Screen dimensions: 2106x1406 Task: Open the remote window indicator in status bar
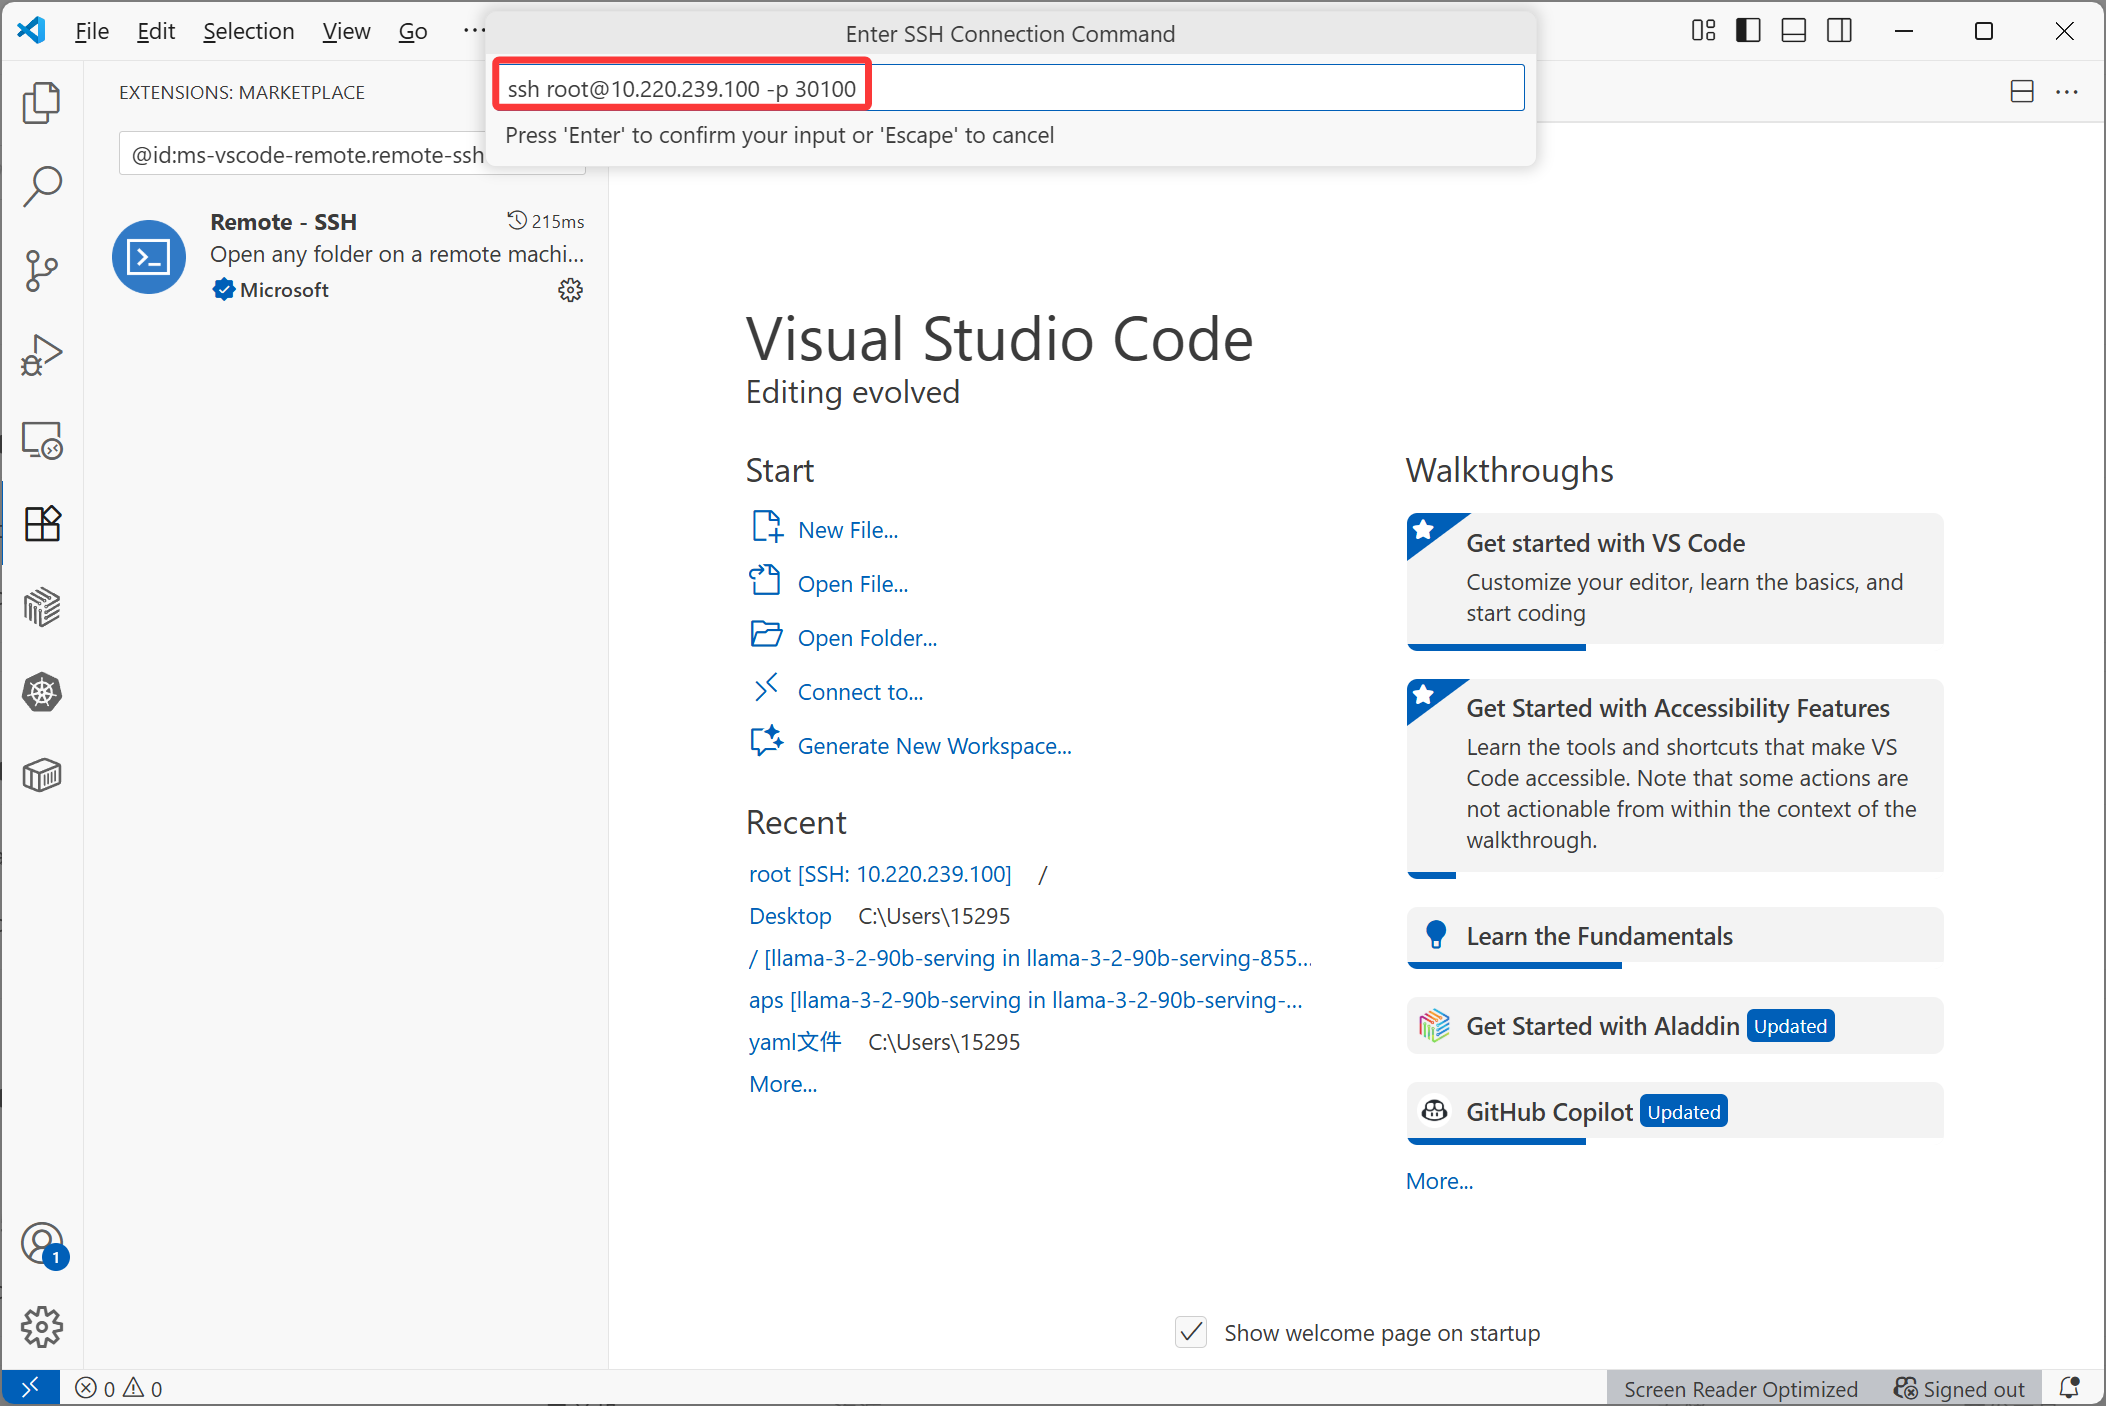(x=30, y=1388)
